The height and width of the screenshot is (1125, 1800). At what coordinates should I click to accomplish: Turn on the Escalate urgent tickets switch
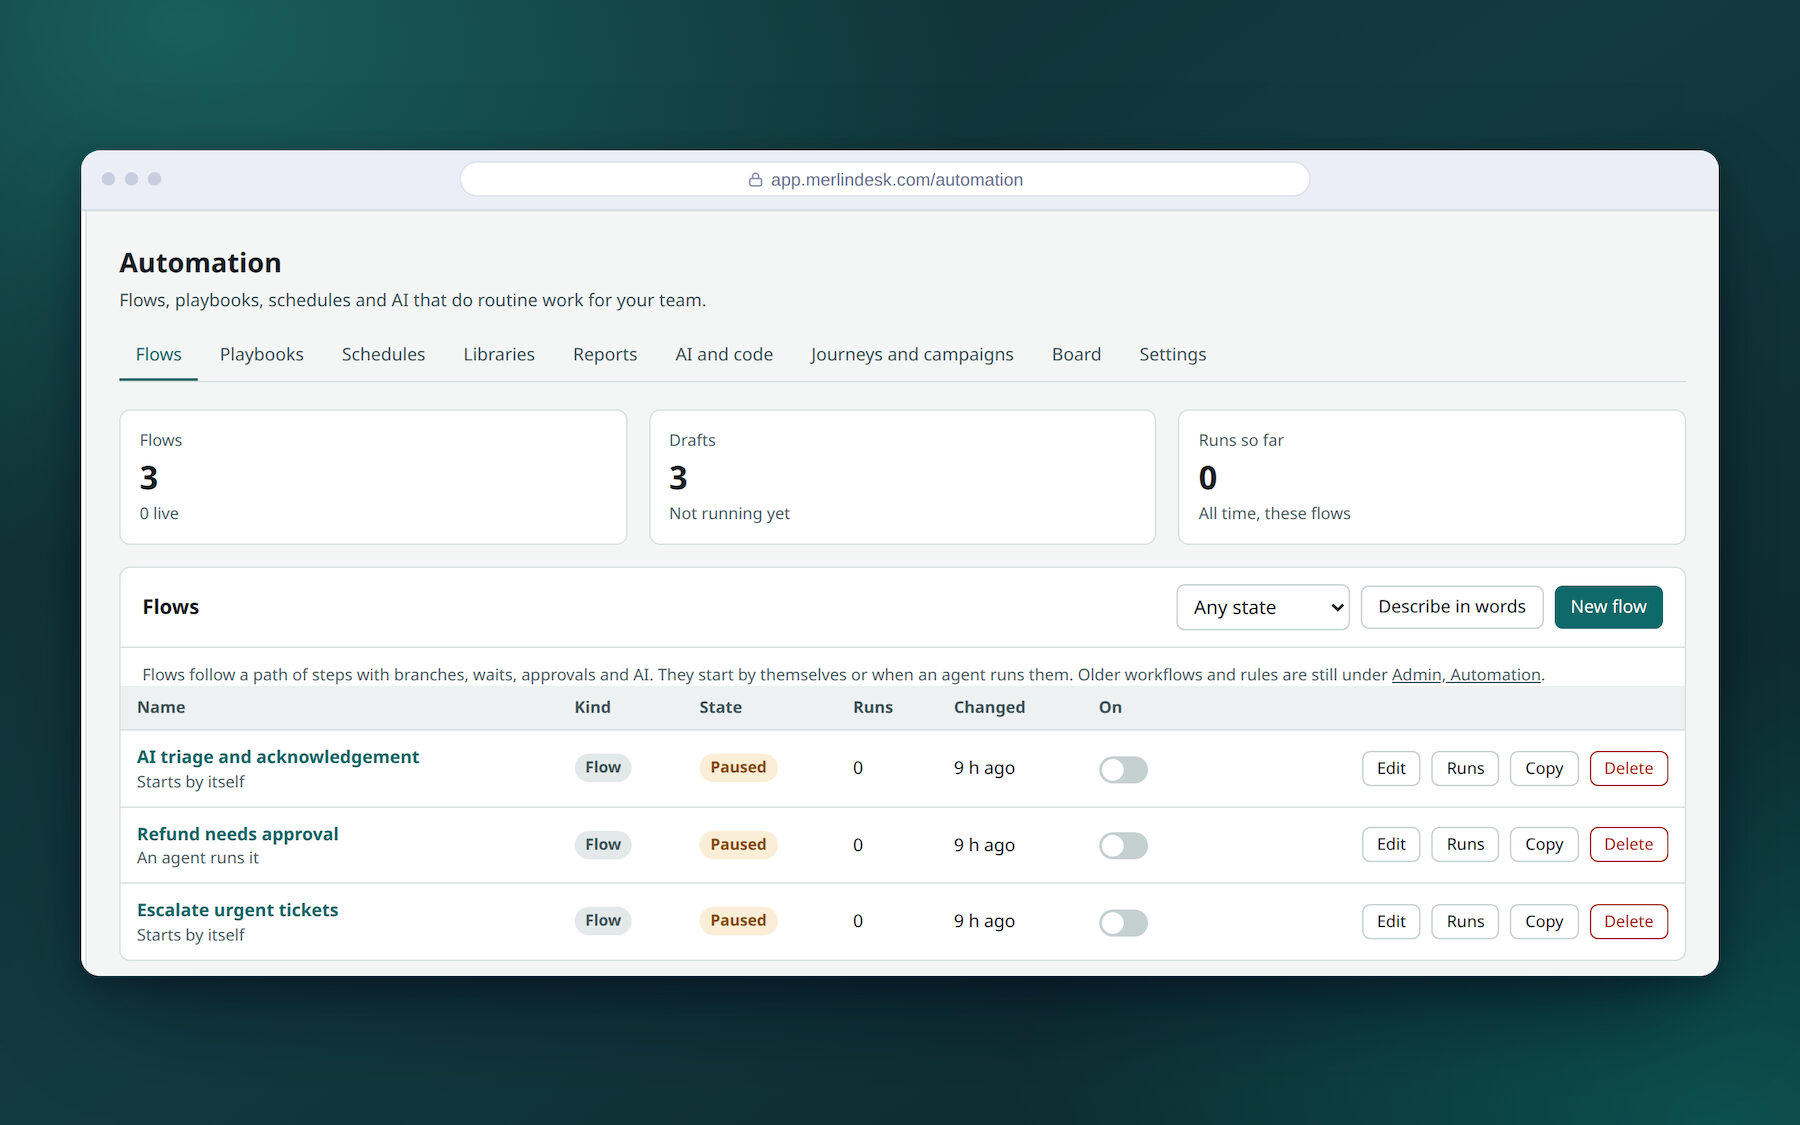[x=1123, y=922]
